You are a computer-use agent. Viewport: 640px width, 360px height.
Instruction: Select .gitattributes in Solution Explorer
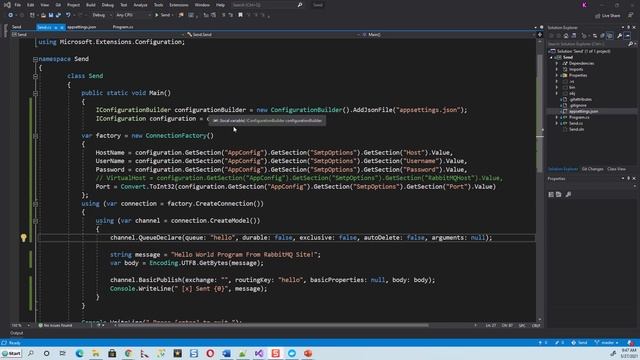click(x=580, y=99)
